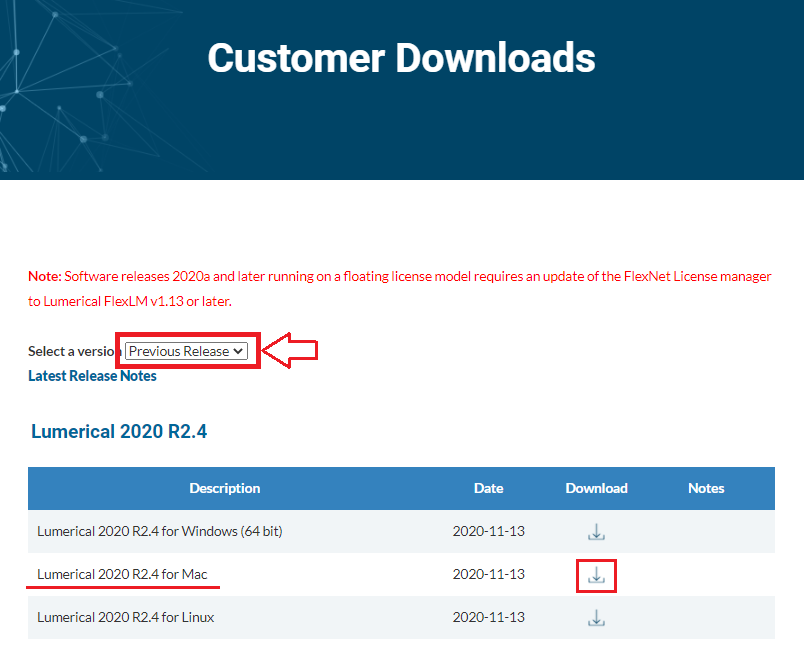
Task: Select the Lumerical 2020 R2.4 for Mac text
Action: click(122, 574)
